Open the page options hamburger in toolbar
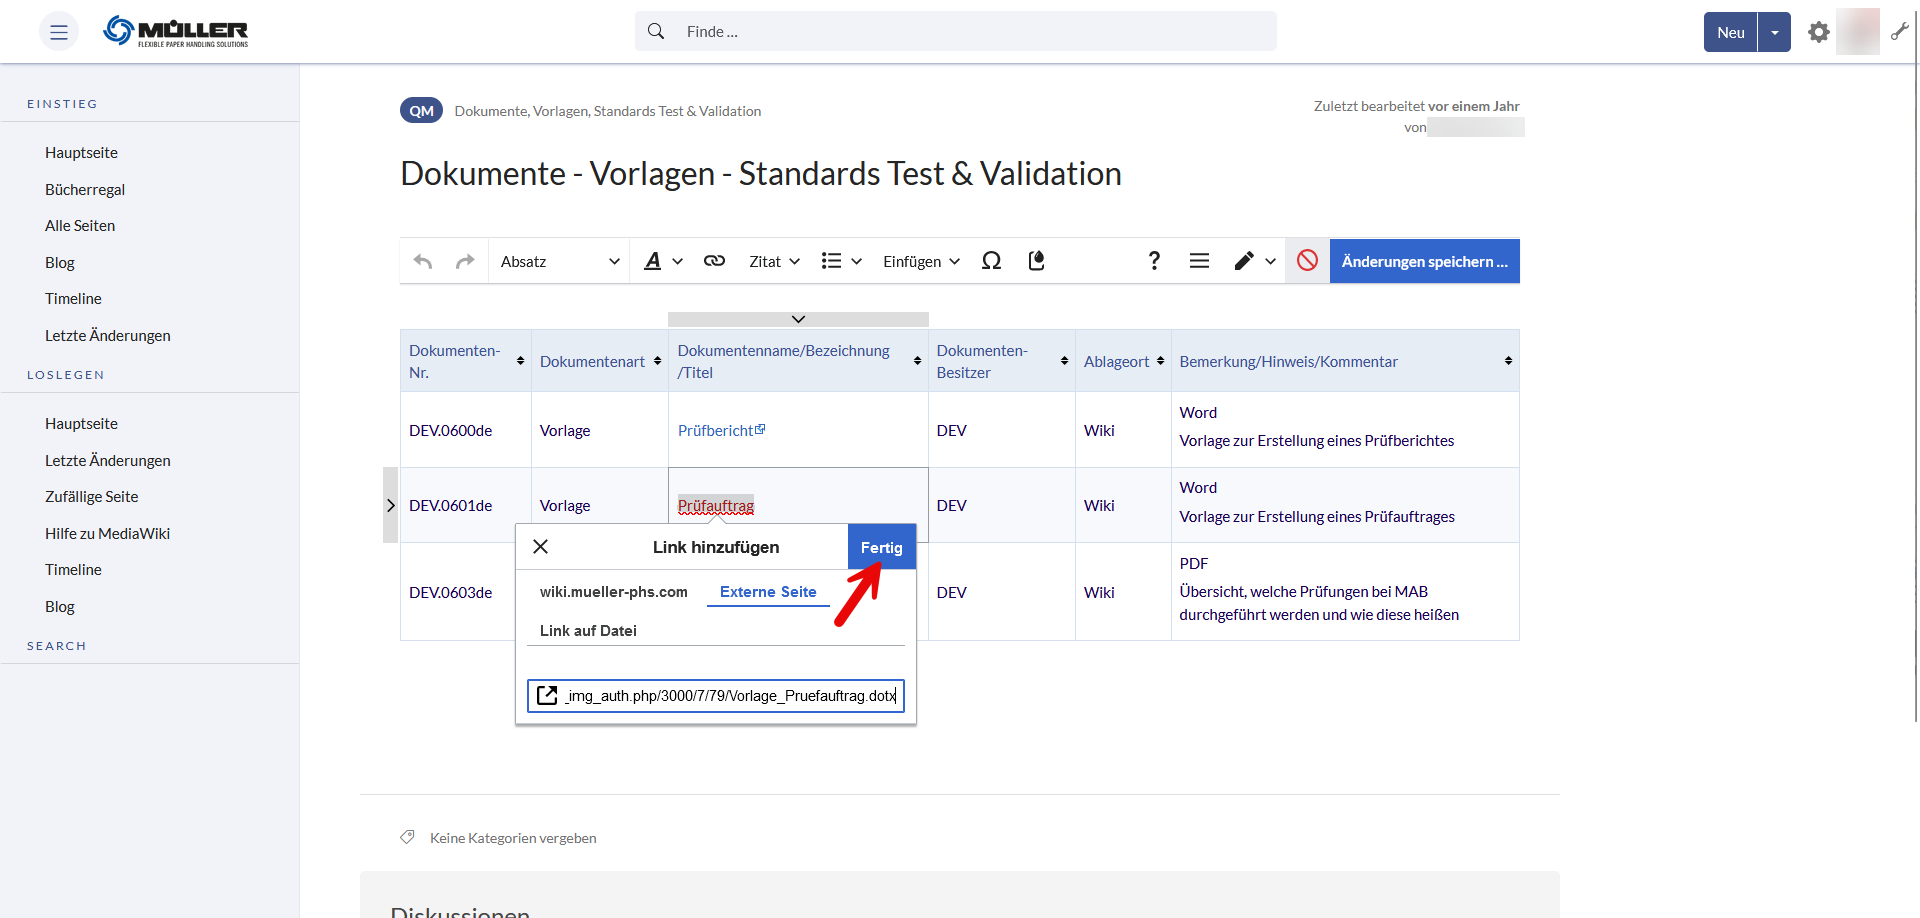1920x918 pixels. click(x=1199, y=261)
